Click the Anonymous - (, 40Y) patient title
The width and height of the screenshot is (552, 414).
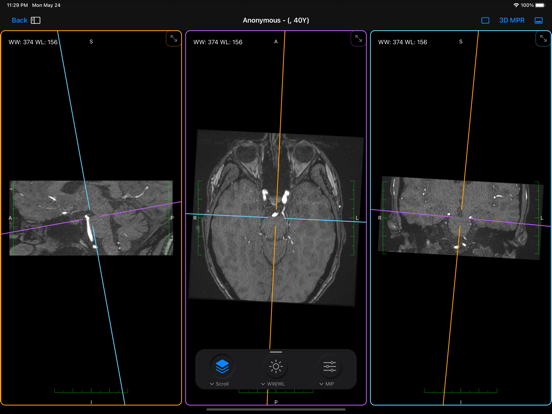[x=276, y=20]
